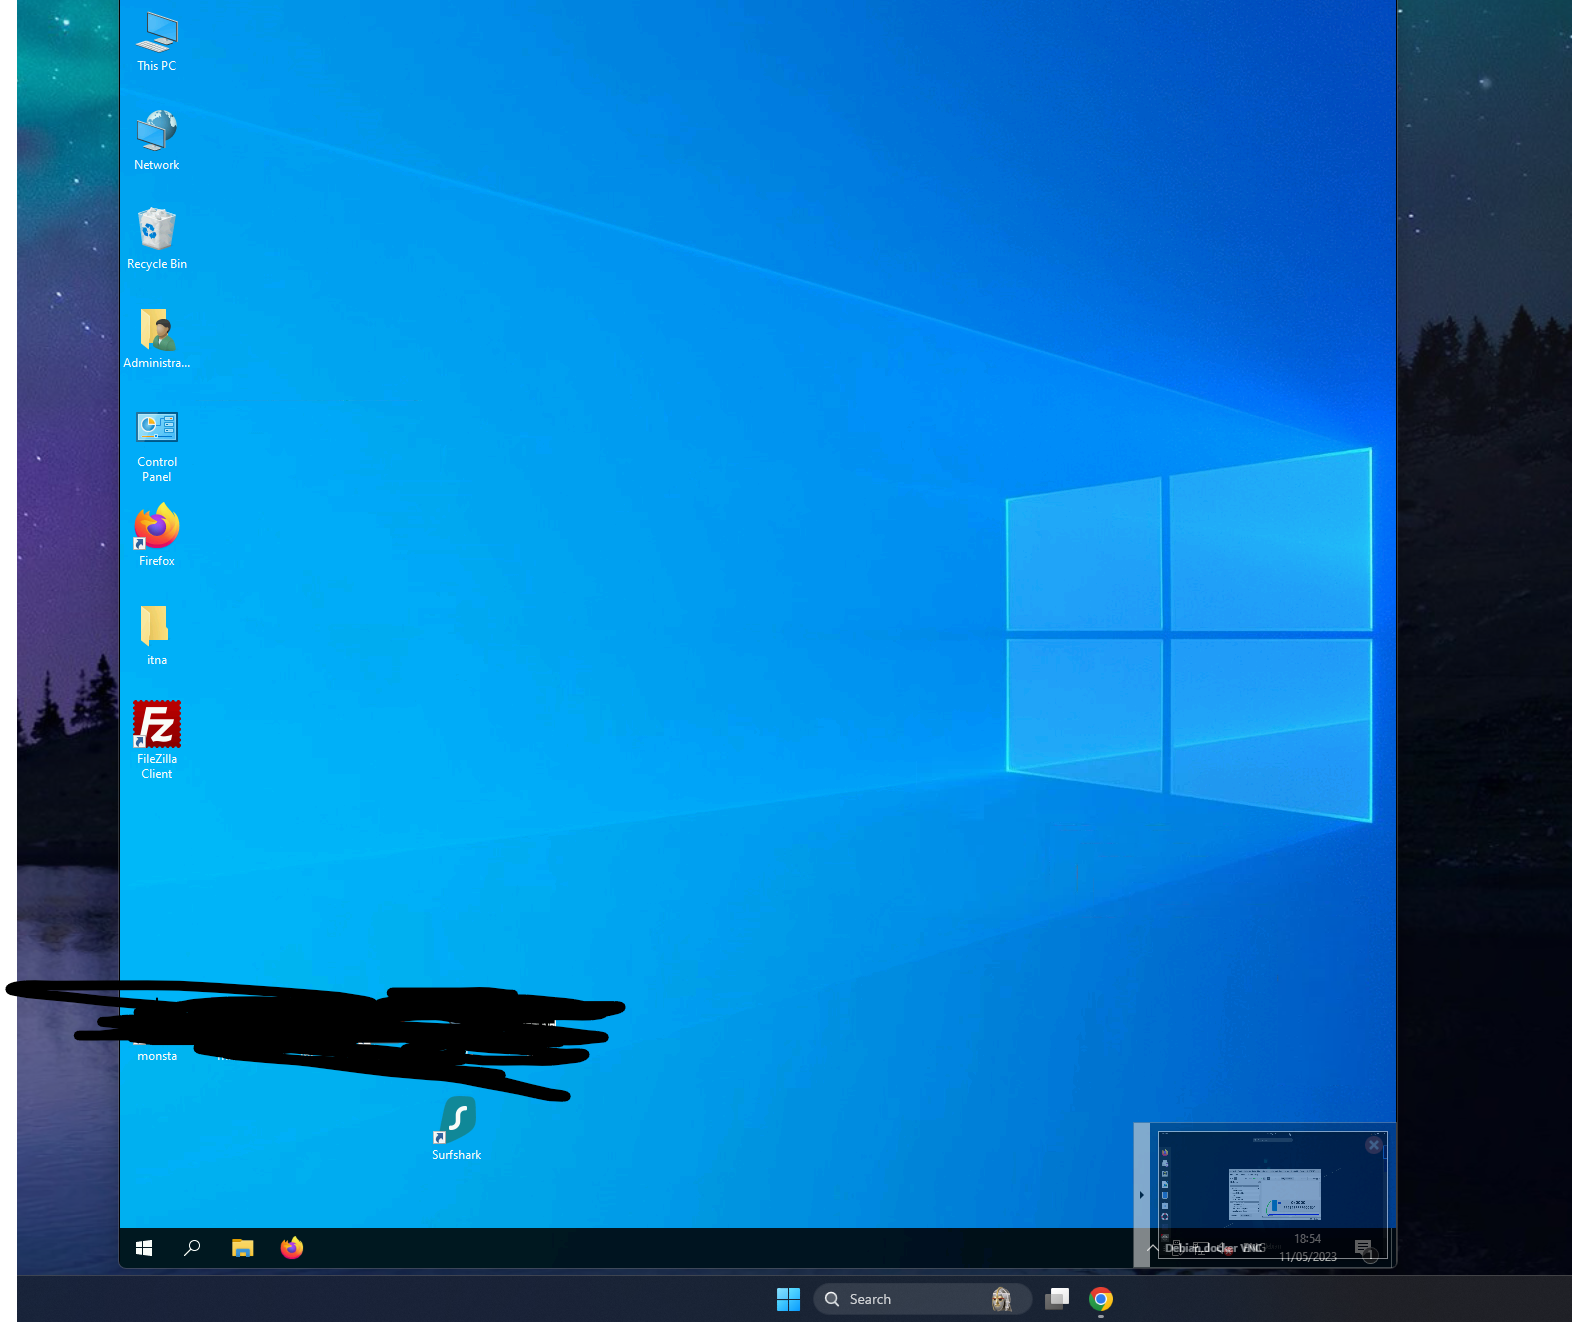Select the Network desktop icon
The width and height of the screenshot is (1572, 1322).
pos(156,139)
